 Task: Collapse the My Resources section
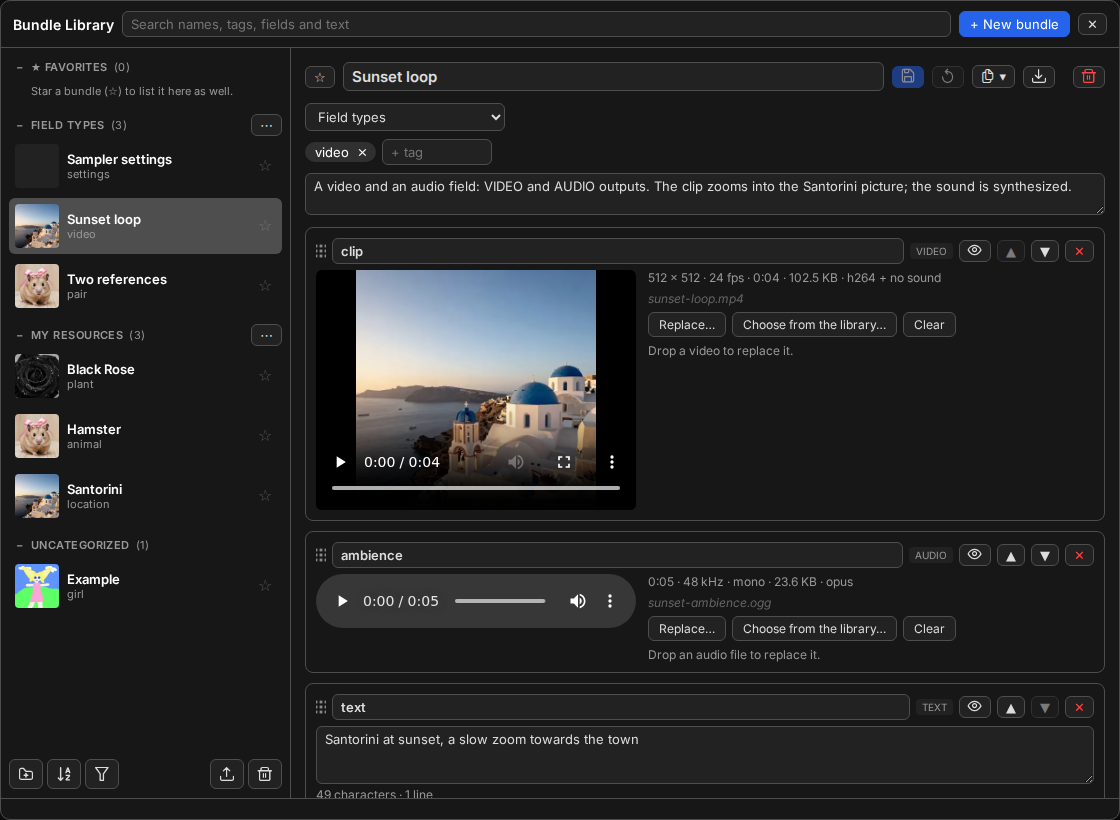[19, 335]
